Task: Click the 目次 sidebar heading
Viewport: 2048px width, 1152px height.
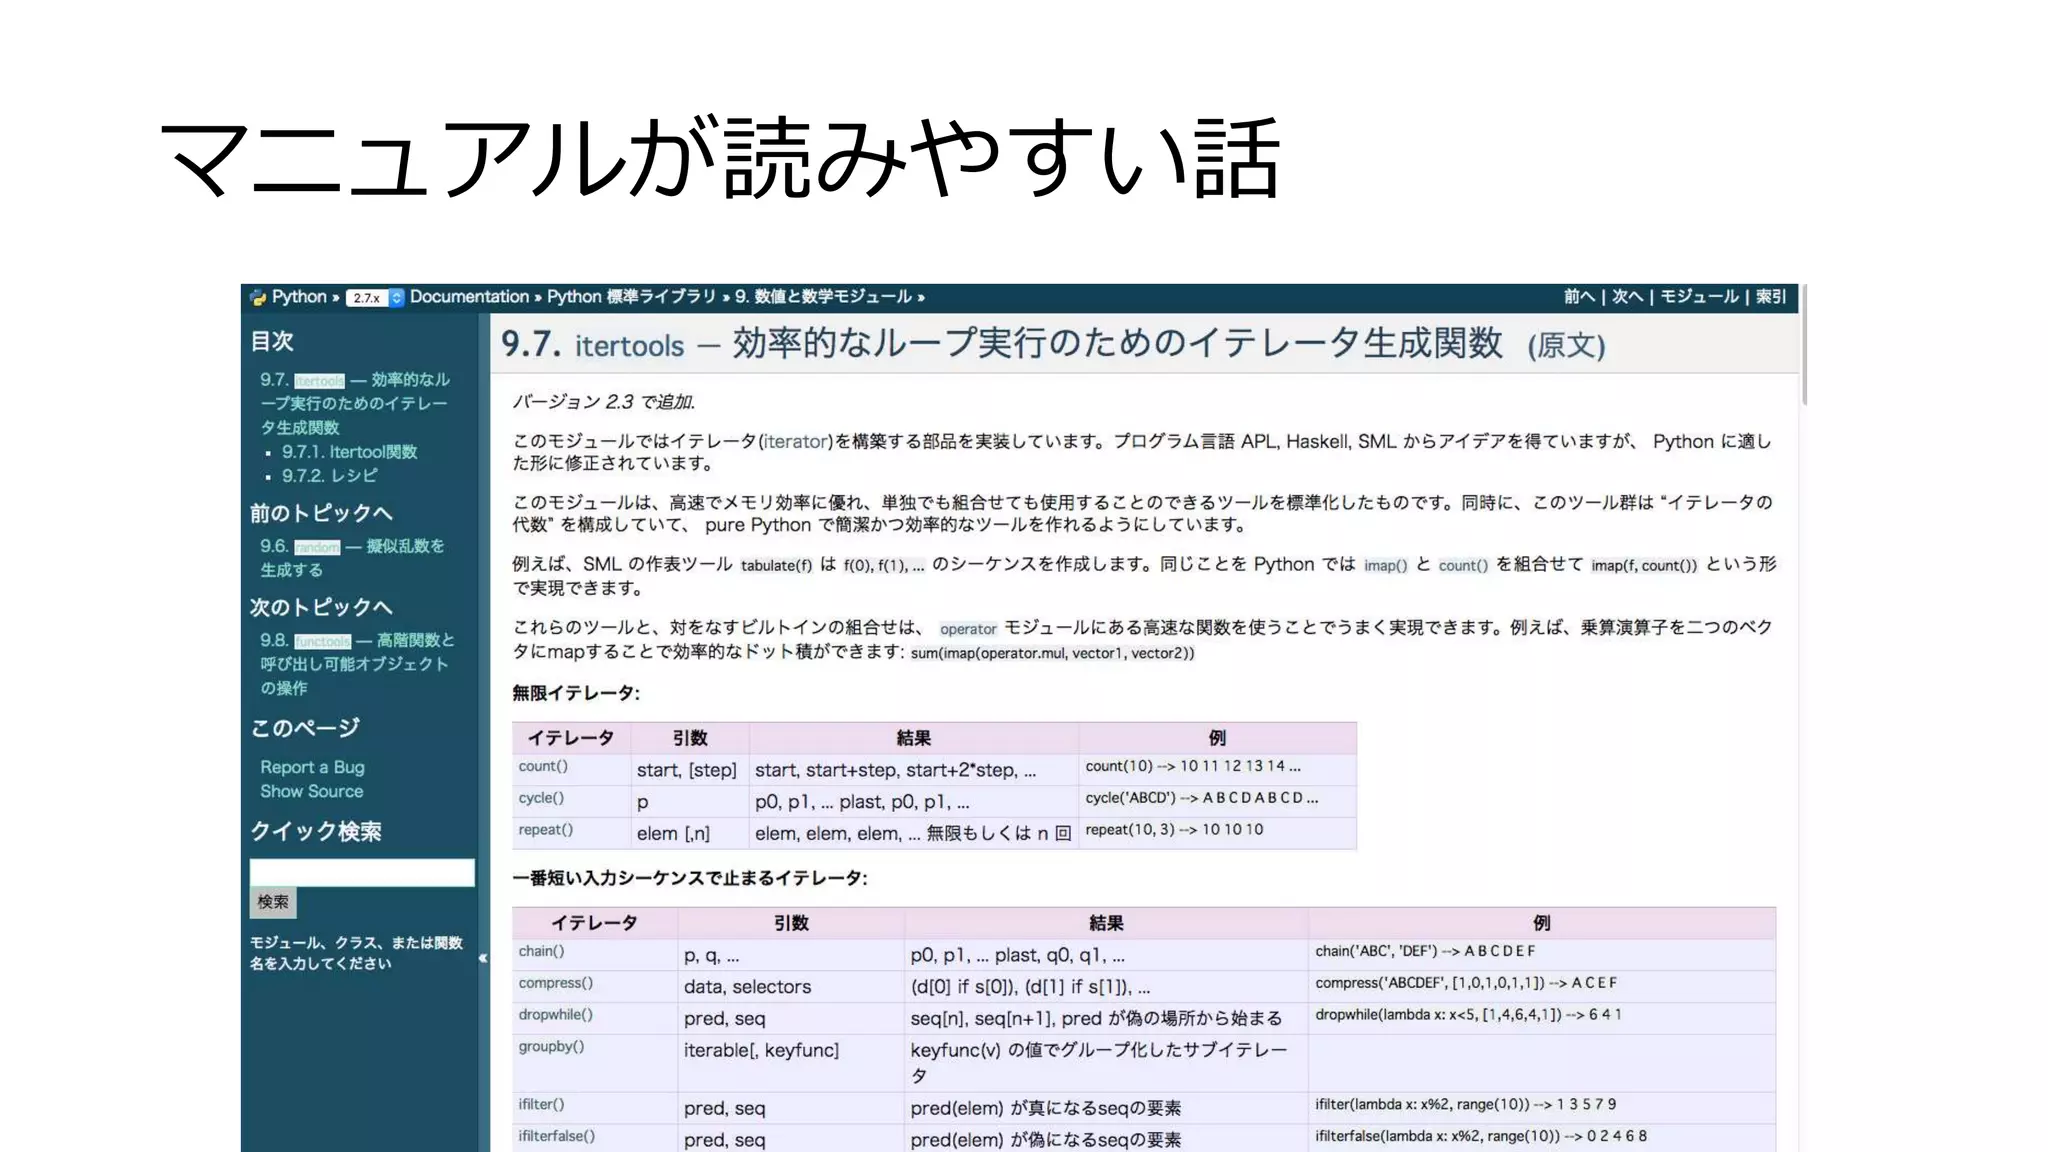Action: (x=272, y=342)
